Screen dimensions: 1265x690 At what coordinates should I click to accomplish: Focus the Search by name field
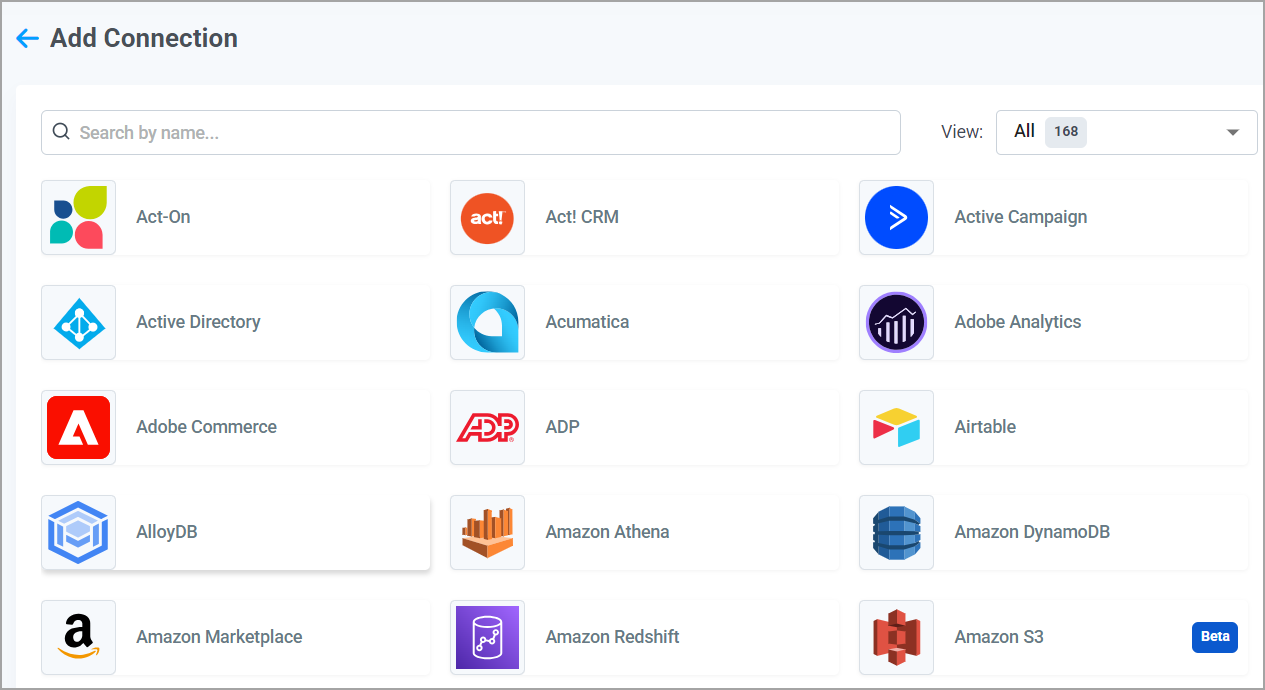coord(470,132)
